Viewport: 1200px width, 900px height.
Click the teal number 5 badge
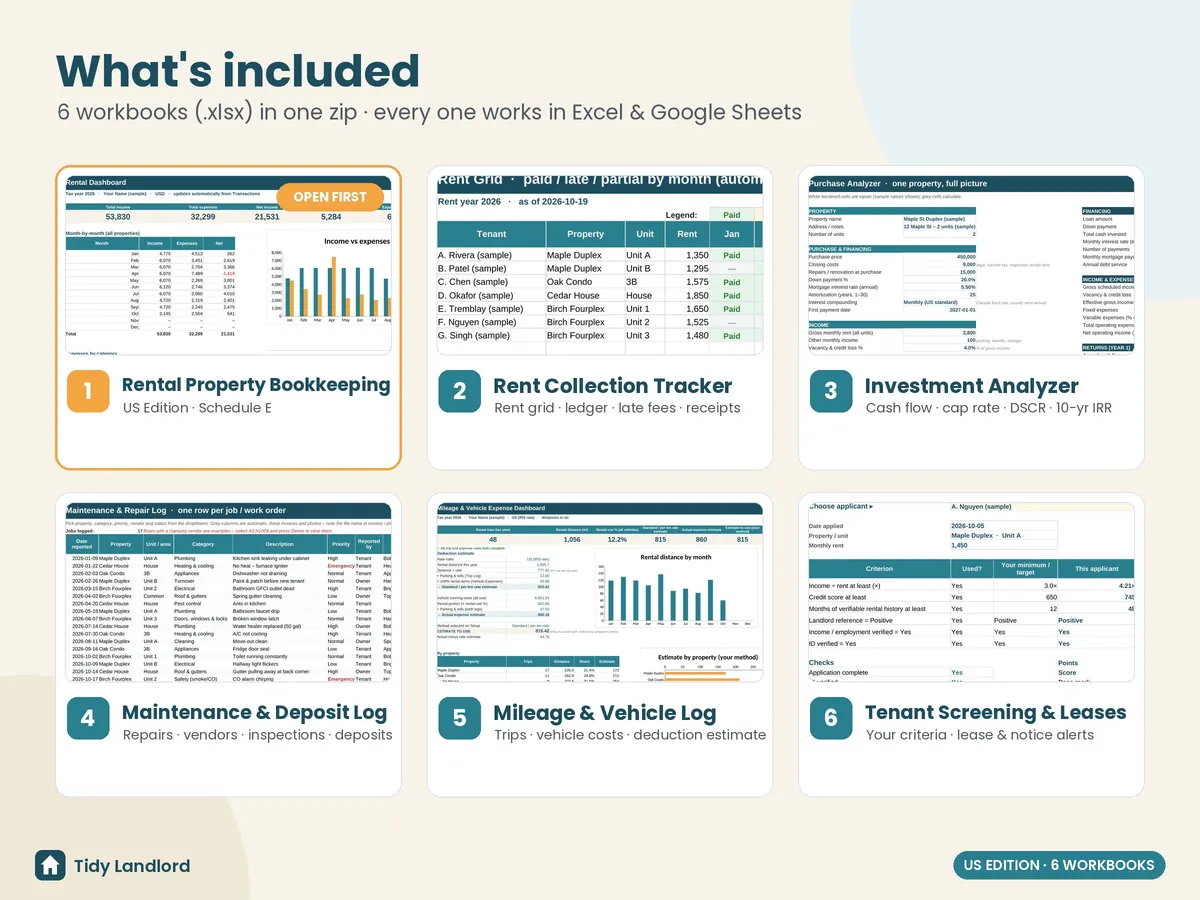coord(460,718)
